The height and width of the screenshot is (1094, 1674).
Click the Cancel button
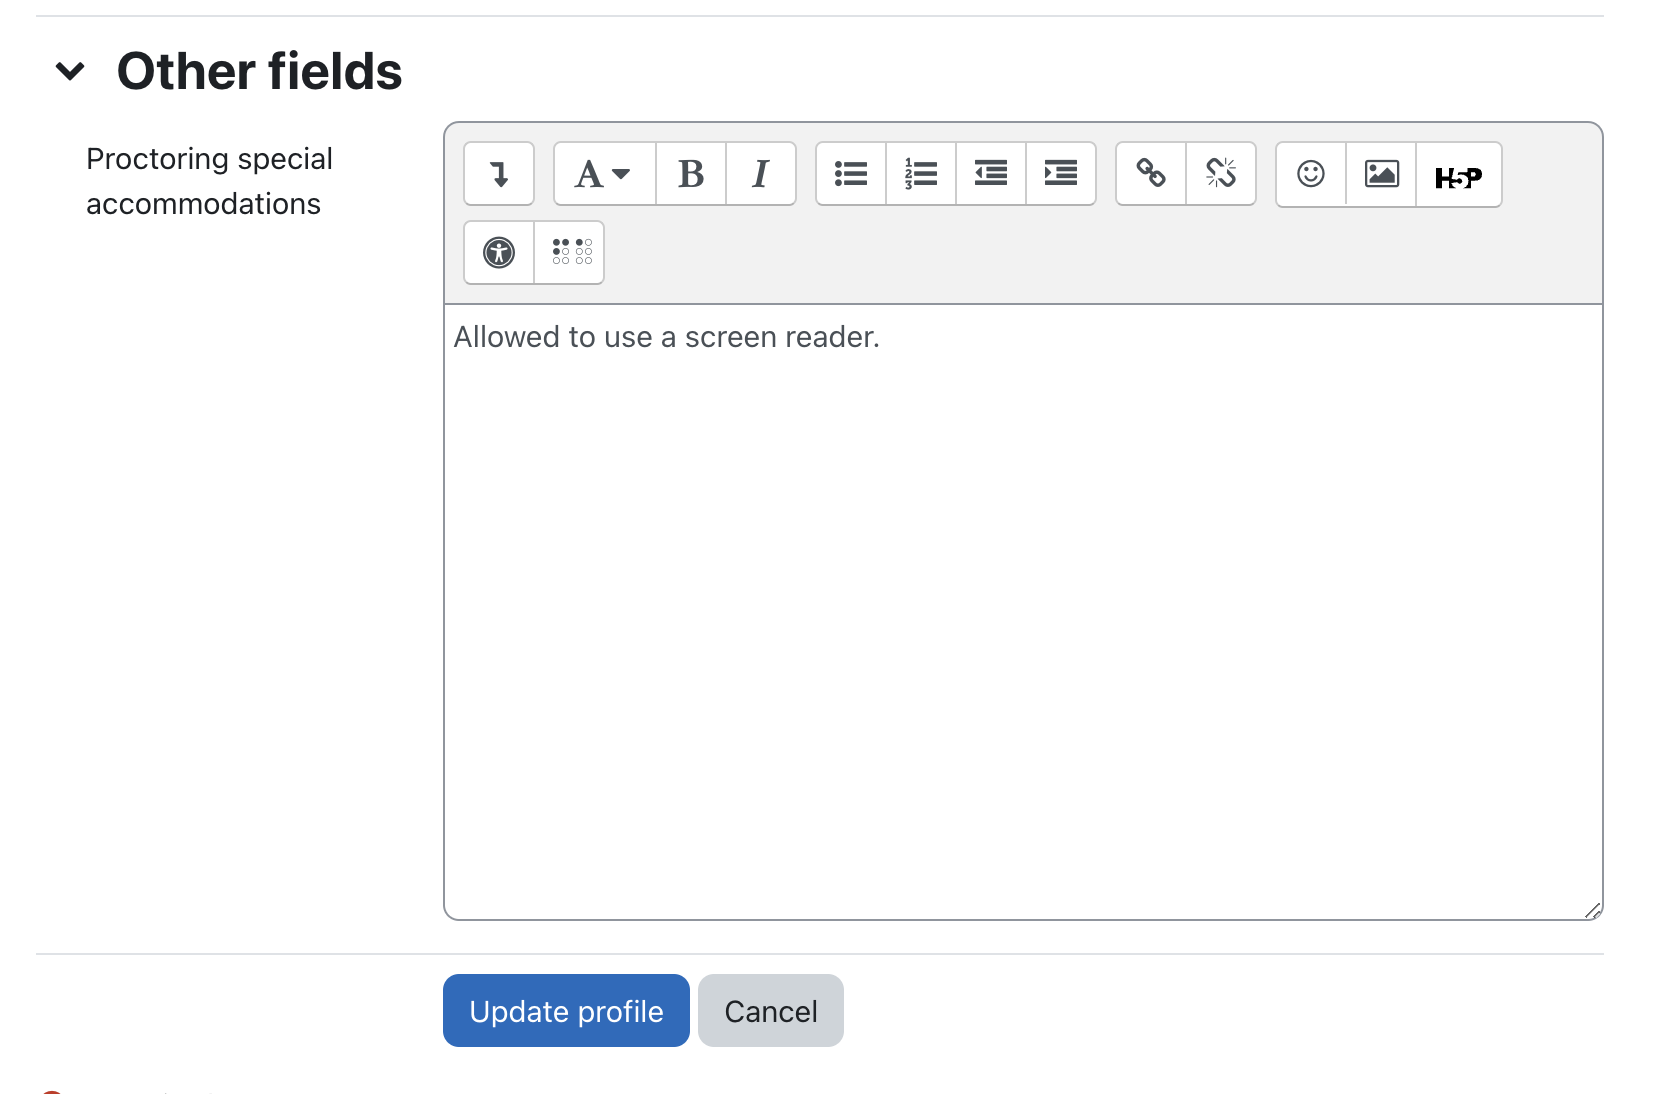pos(771,1011)
